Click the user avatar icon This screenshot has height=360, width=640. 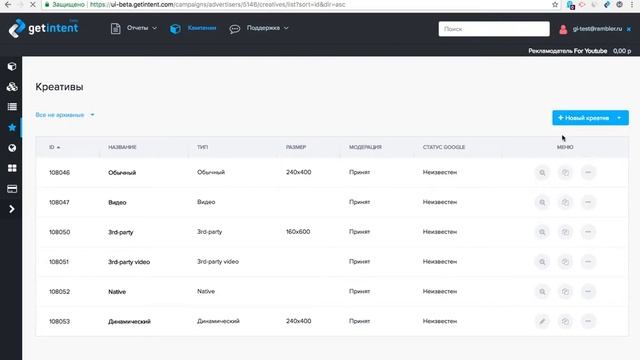click(563, 29)
